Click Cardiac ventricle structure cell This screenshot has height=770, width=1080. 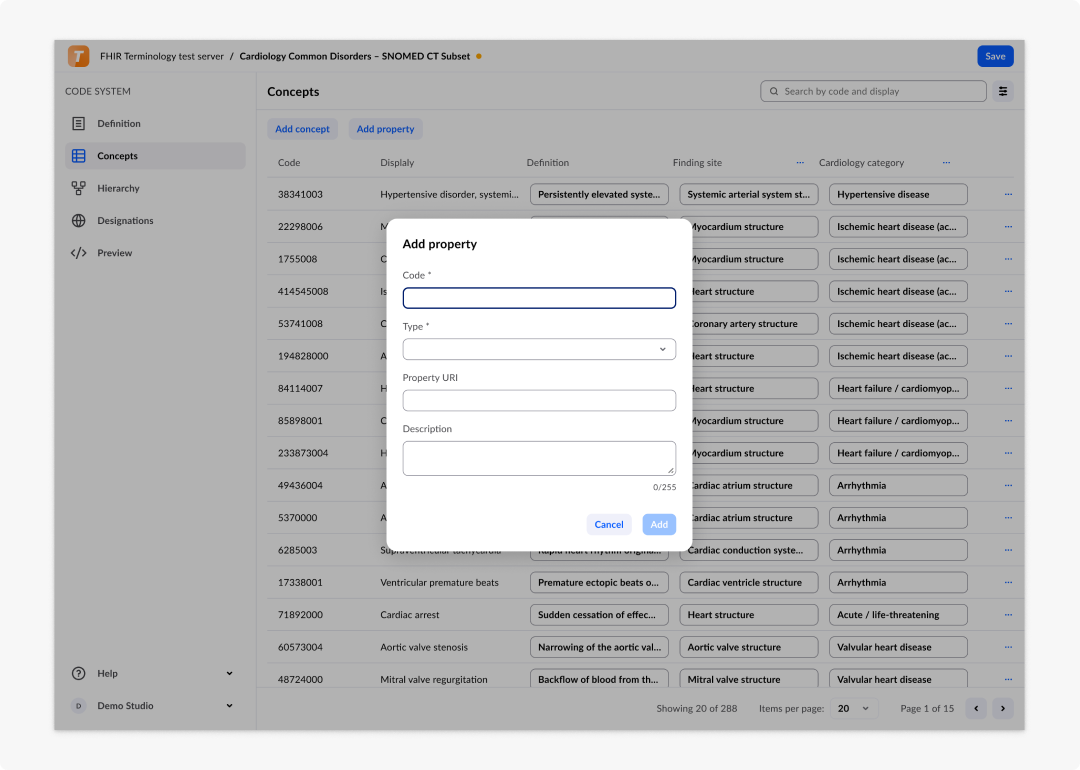tap(749, 583)
